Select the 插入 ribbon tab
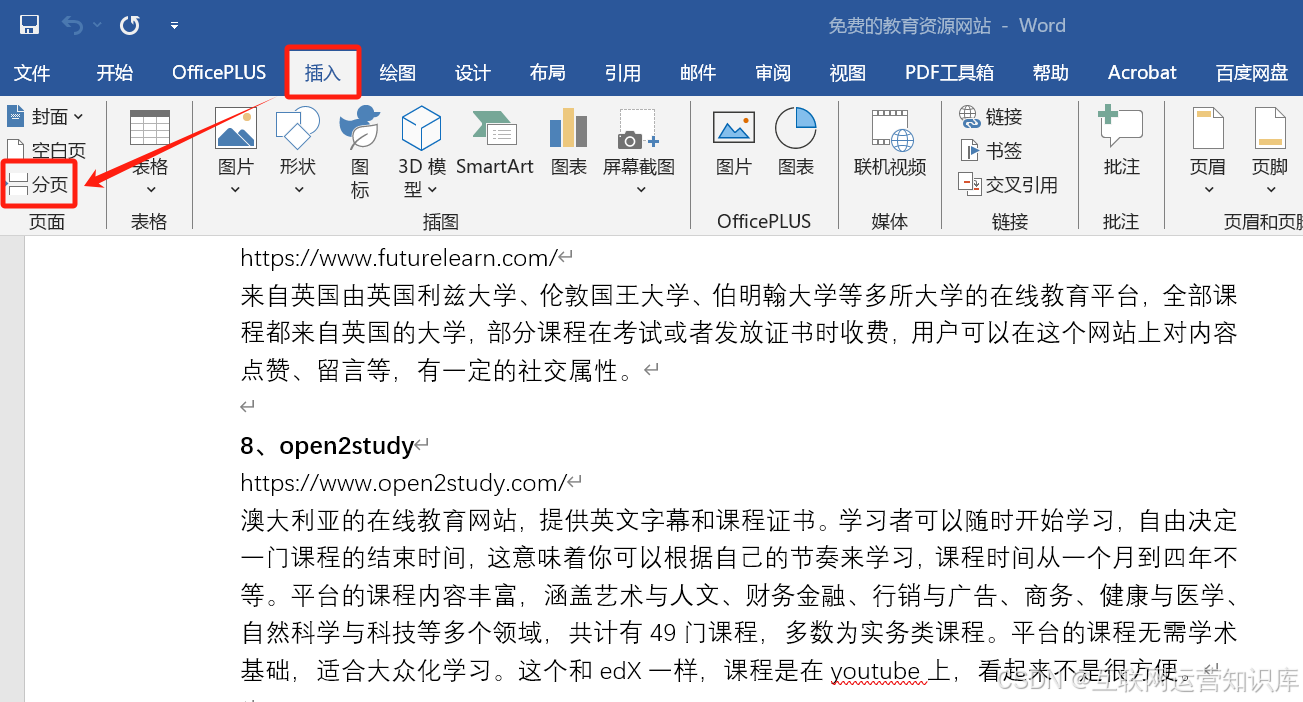1303x702 pixels. 323,73
